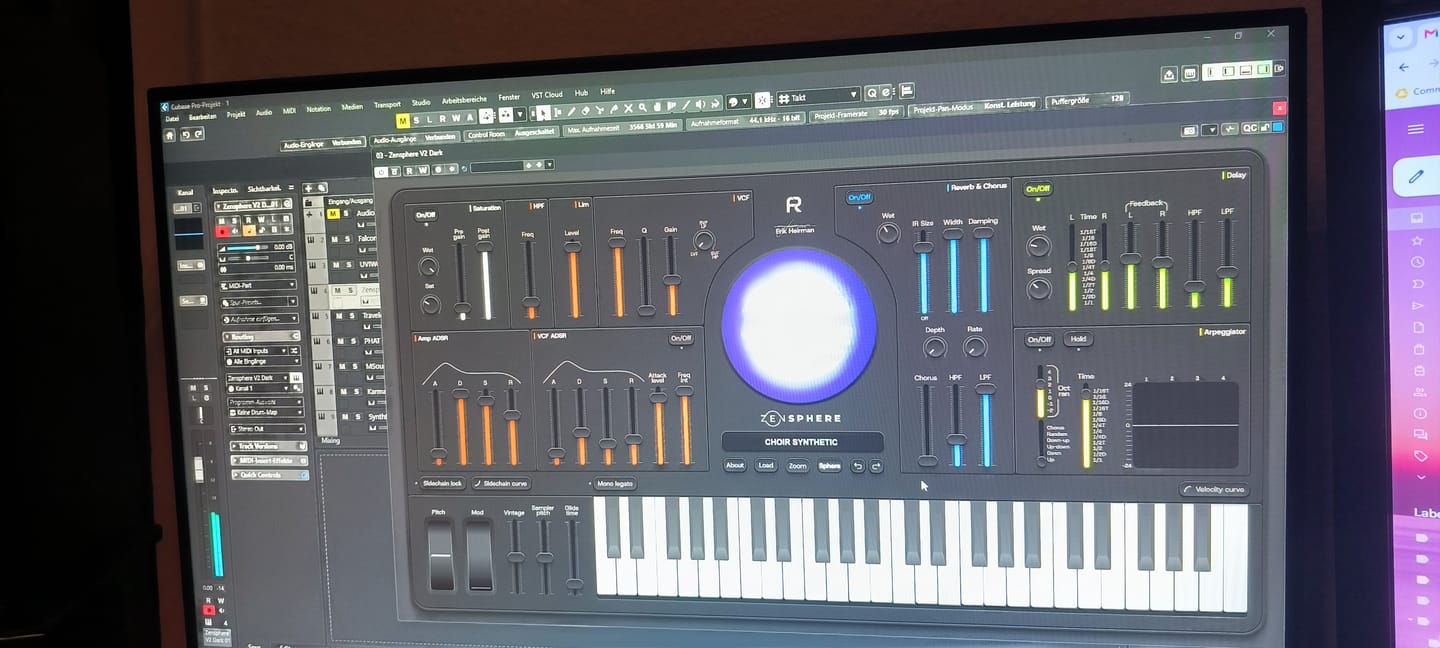Toggle VCF ADSR On/Off switch
The image size is (1440, 648).
tap(681, 339)
